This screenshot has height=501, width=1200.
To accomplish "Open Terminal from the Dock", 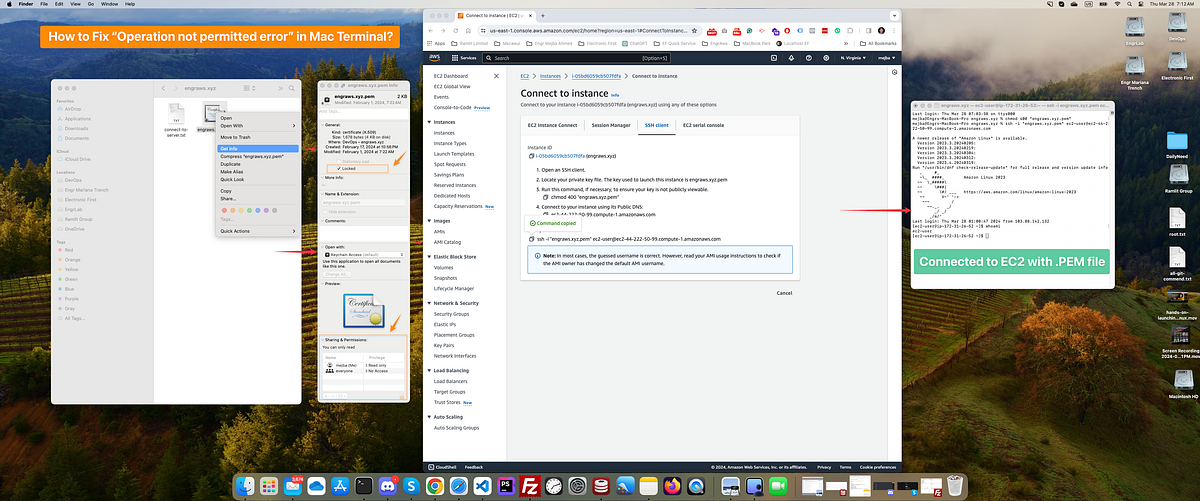I will click(364, 486).
